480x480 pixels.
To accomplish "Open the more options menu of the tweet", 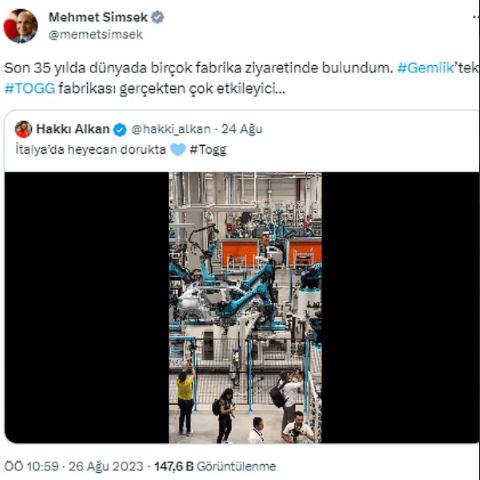I will coord(476,17).
